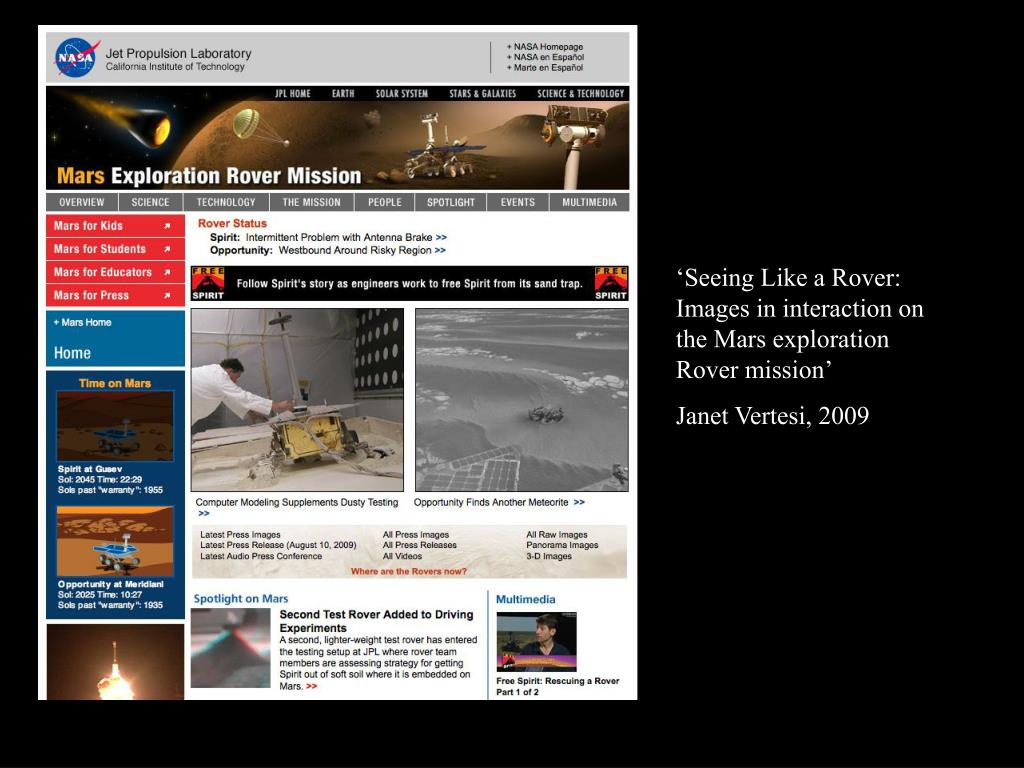Click the Mars for Press button
This screenshot has height=768, width=1024.
point(116,295)
